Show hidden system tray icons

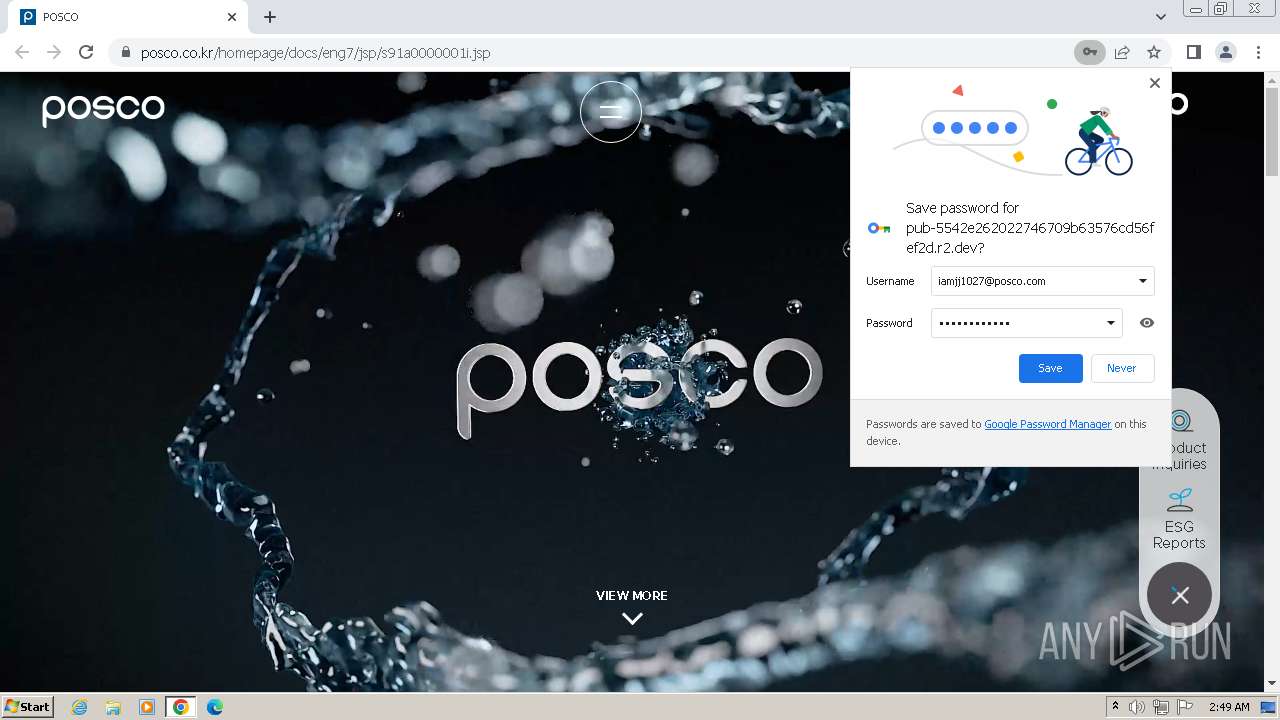pyautogui.click(x=1115, y=707)
